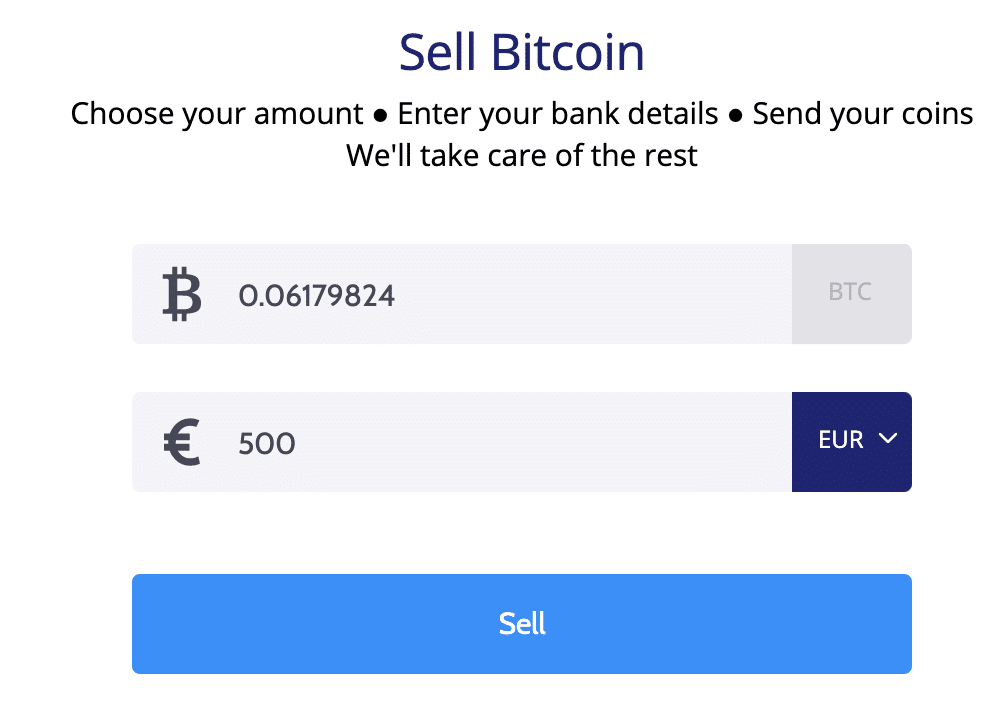This screenshot has width=988, height=702.
Task: Click the Euro symbol icon
Action: pos(182,442)
